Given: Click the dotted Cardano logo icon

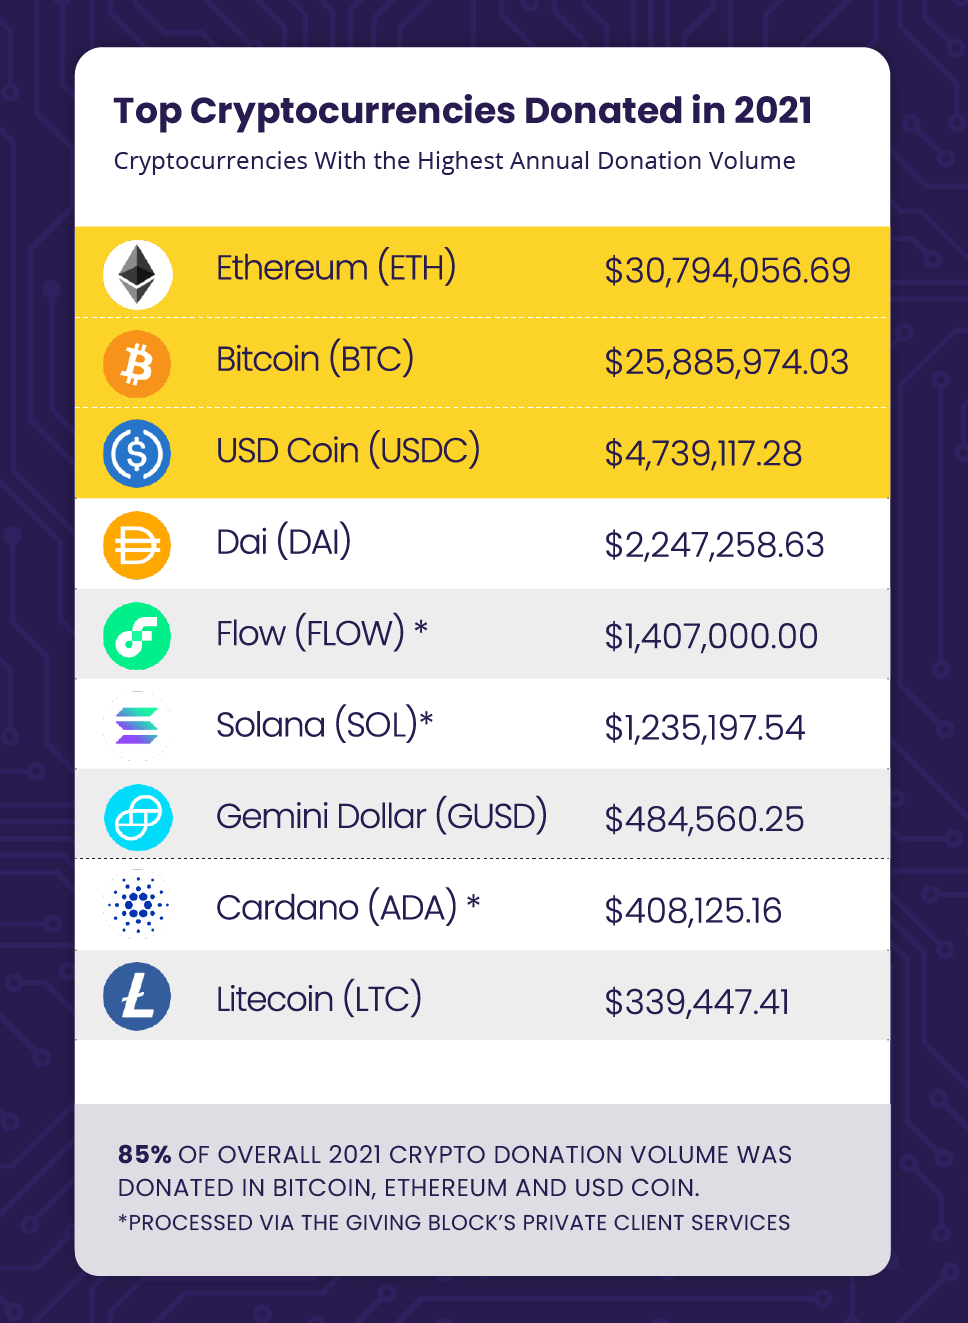Looking at the screenshot, I should click(x=137, y=905).
